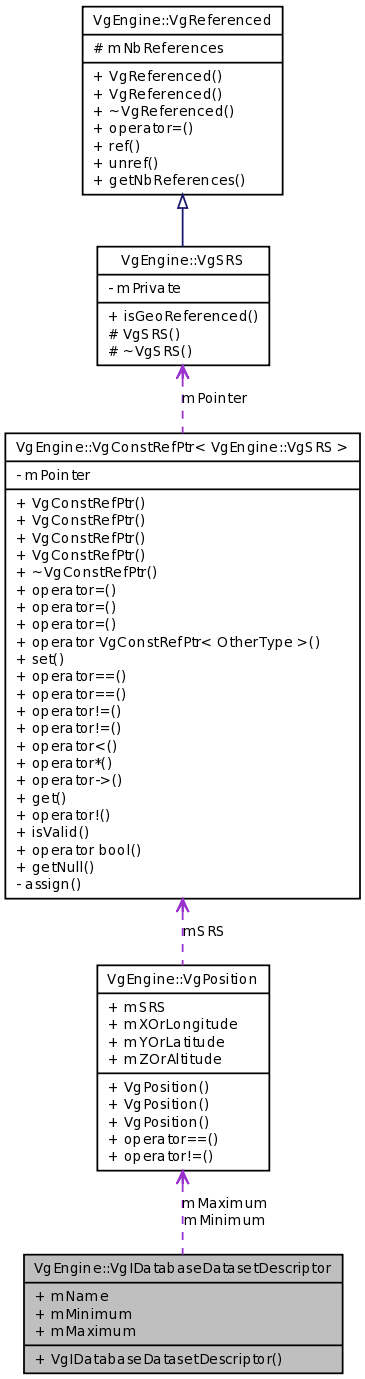Click the mNbReferences attribute
This screenshot has height=1379, width=365.
tap(158, 48)
